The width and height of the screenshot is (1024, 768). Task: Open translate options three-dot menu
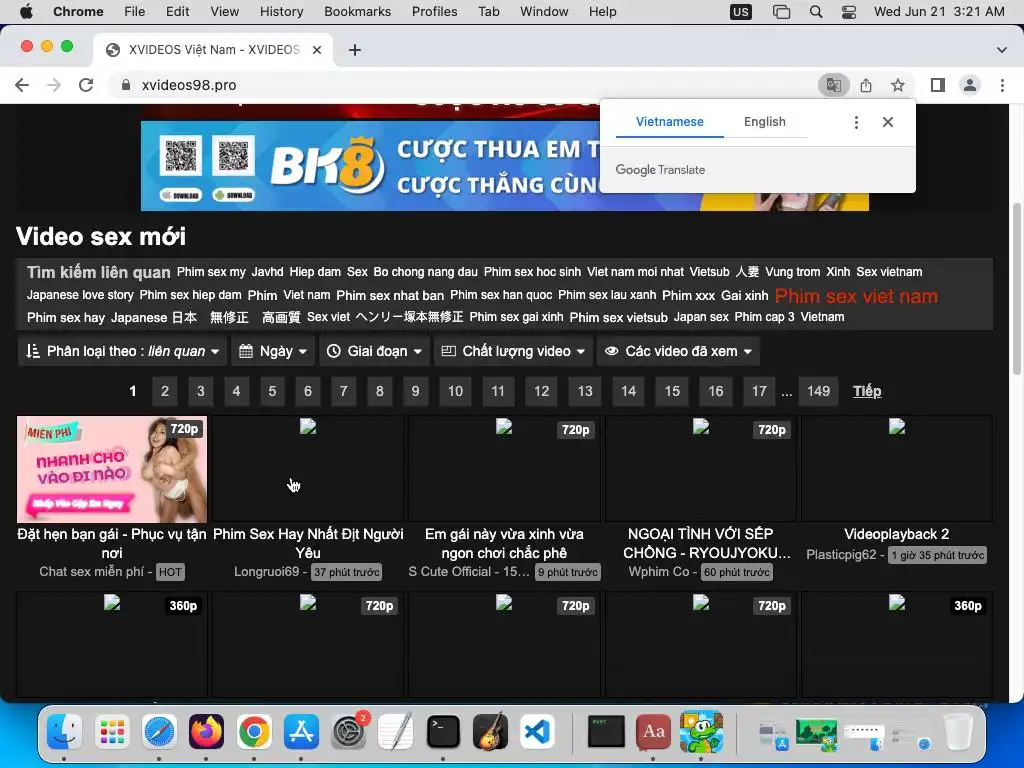coord(856,122)
